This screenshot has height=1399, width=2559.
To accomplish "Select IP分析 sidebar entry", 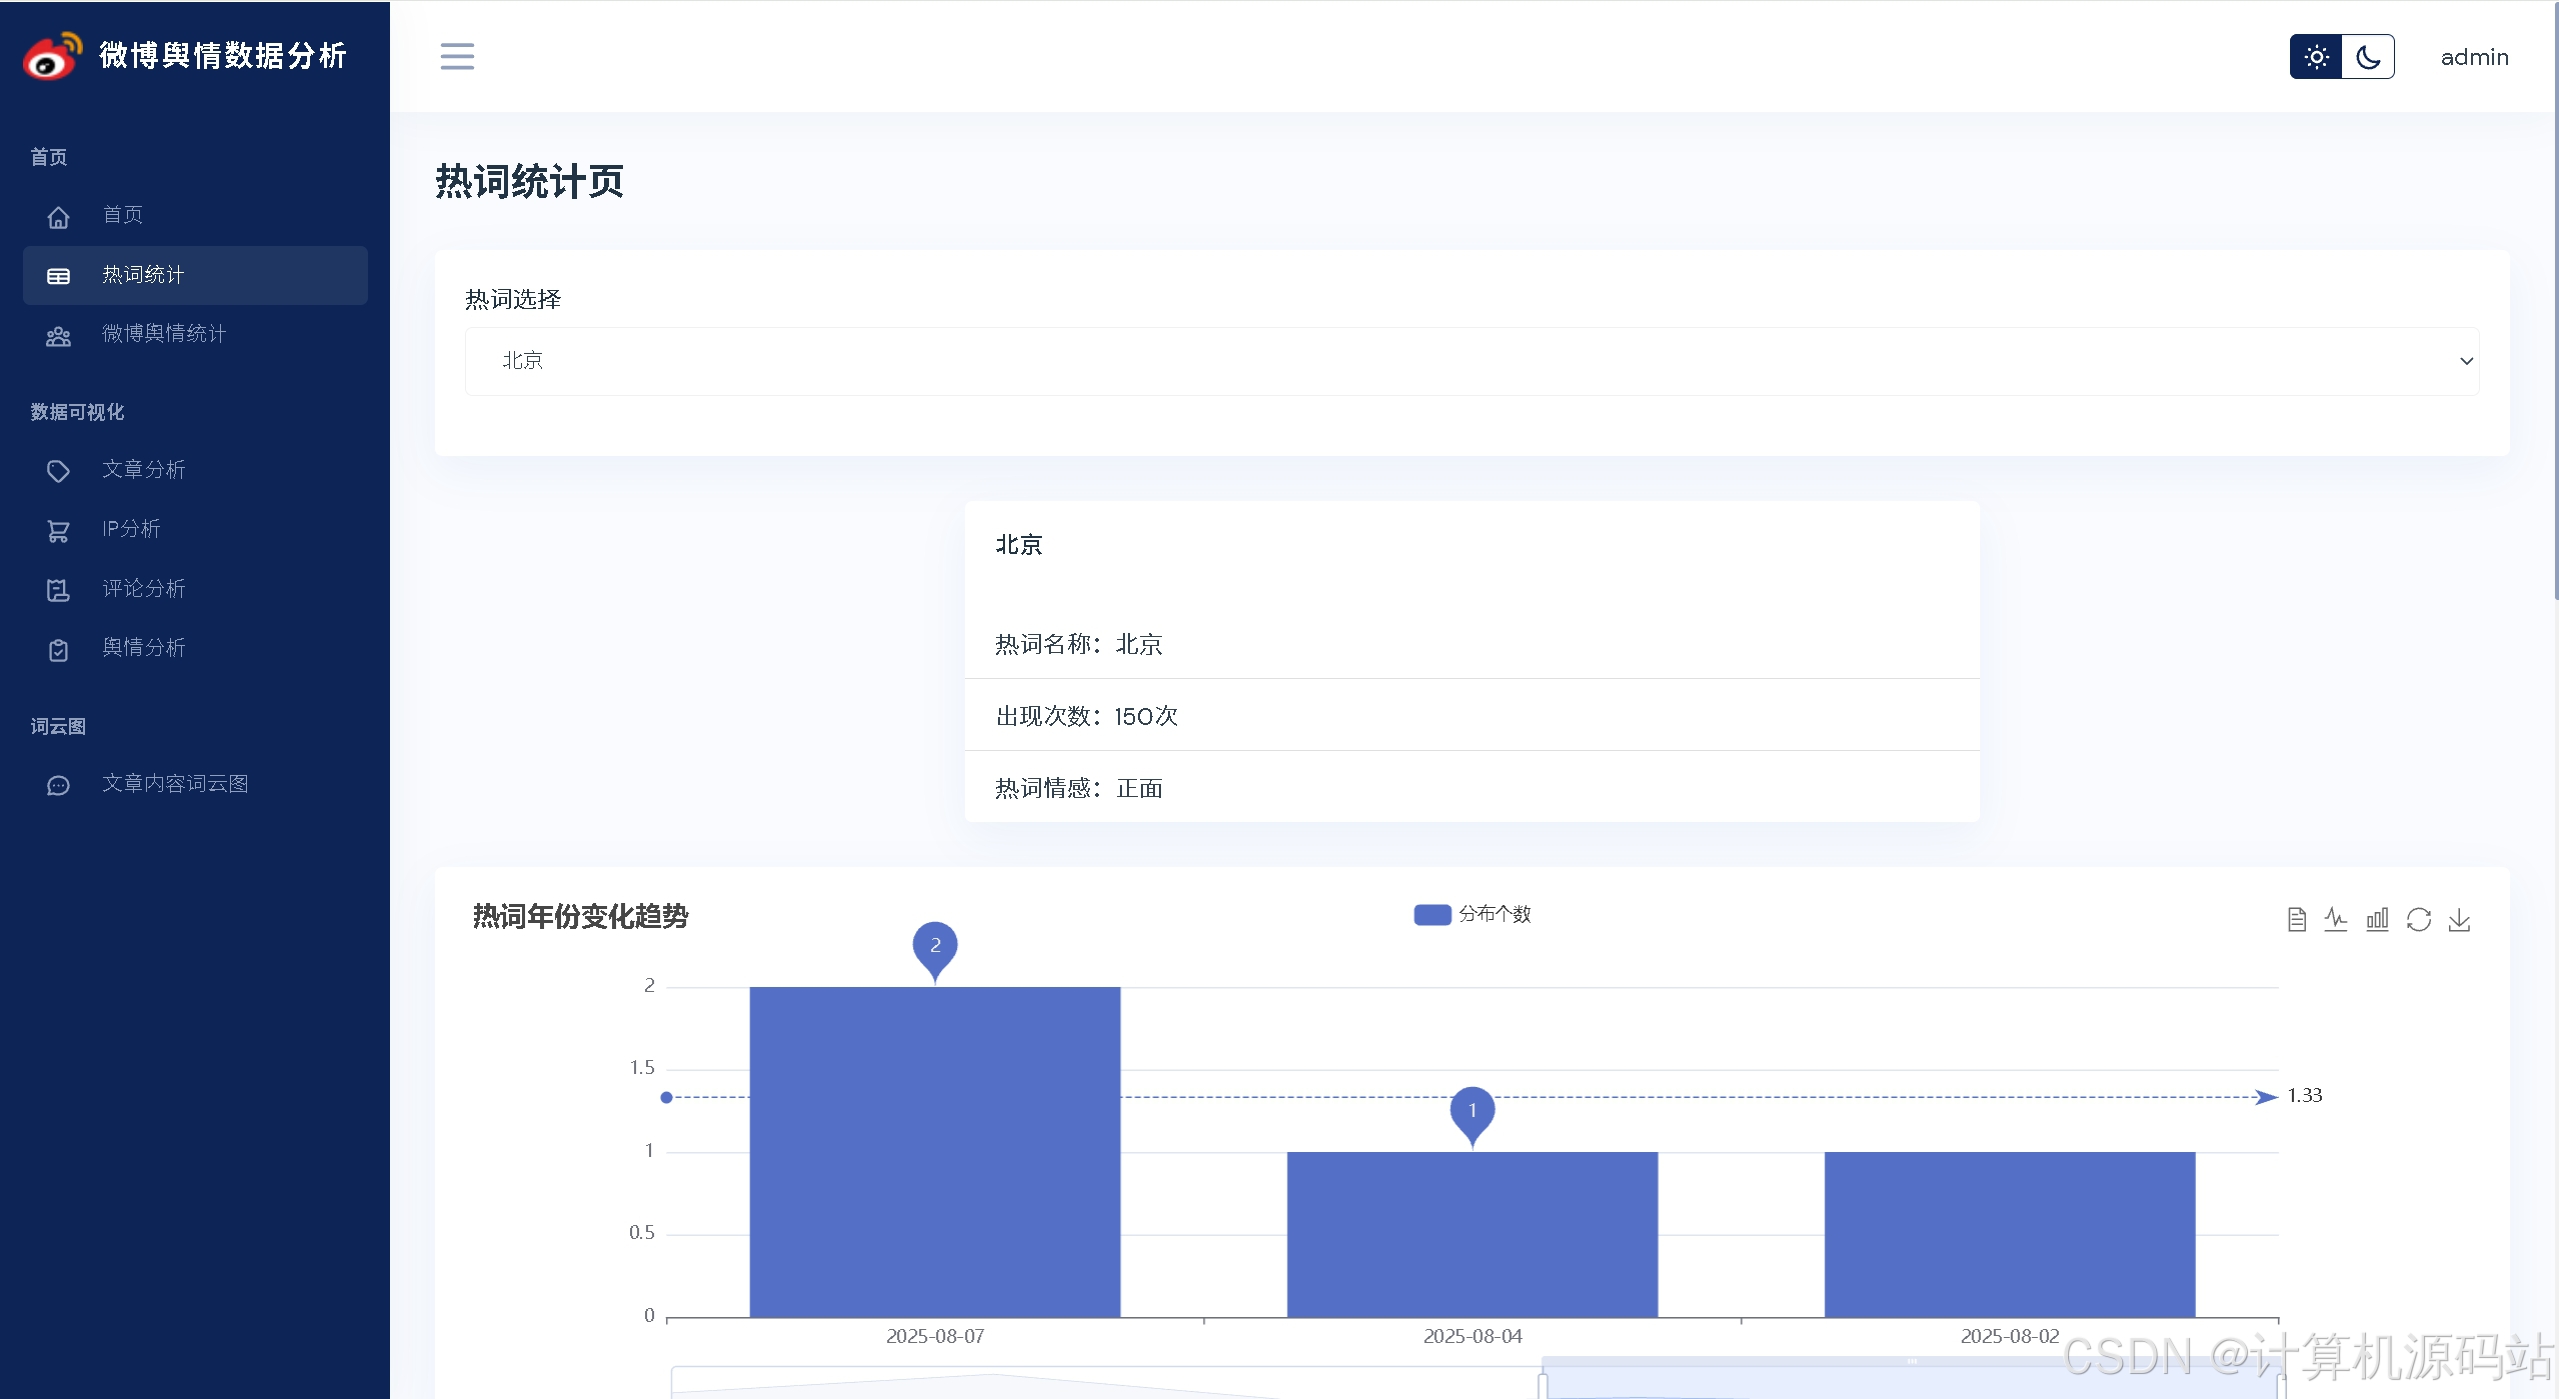I will tap(131, 529).
